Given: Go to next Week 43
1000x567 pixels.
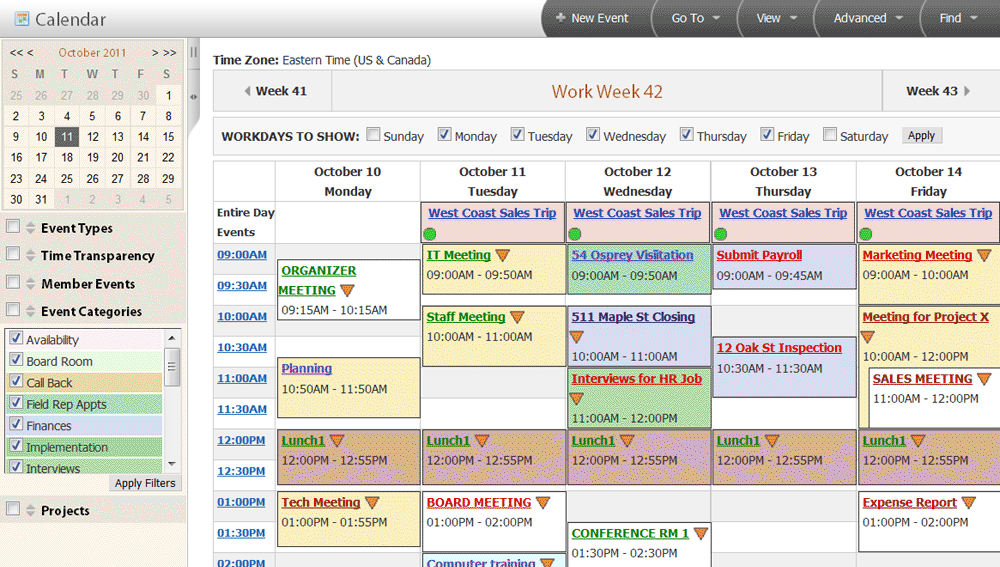Looking at the screenshot, I should (x=938, y=91).
